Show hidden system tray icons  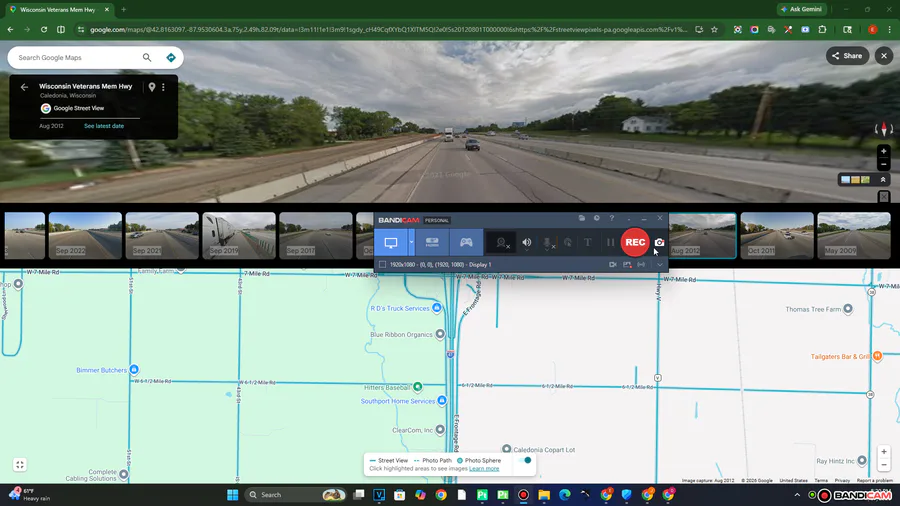click(x=797, y=495)
